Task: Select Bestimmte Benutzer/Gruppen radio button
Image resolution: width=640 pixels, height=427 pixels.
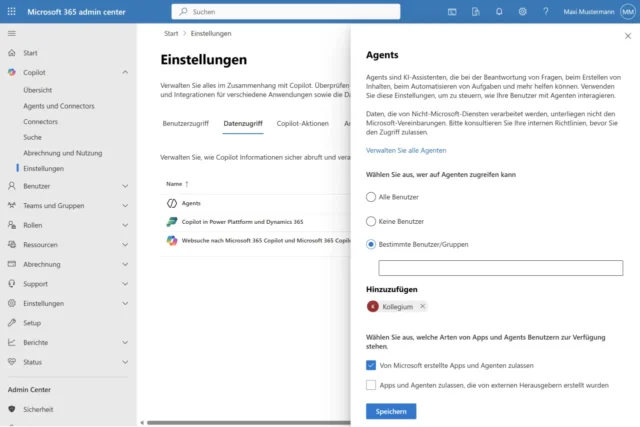Action: click(x=371, y=244)
